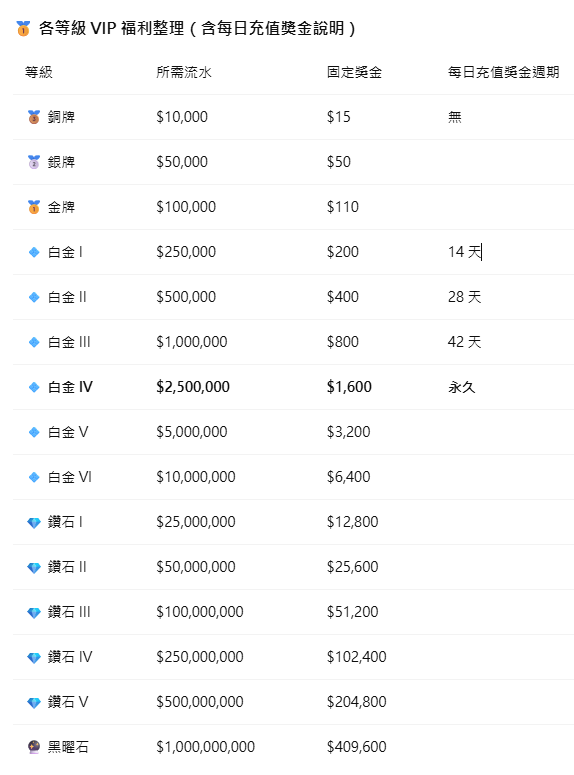Click the silver medal icon beside 銀牌
Viewport: 574px width, 775px height.
click(34, 162)
